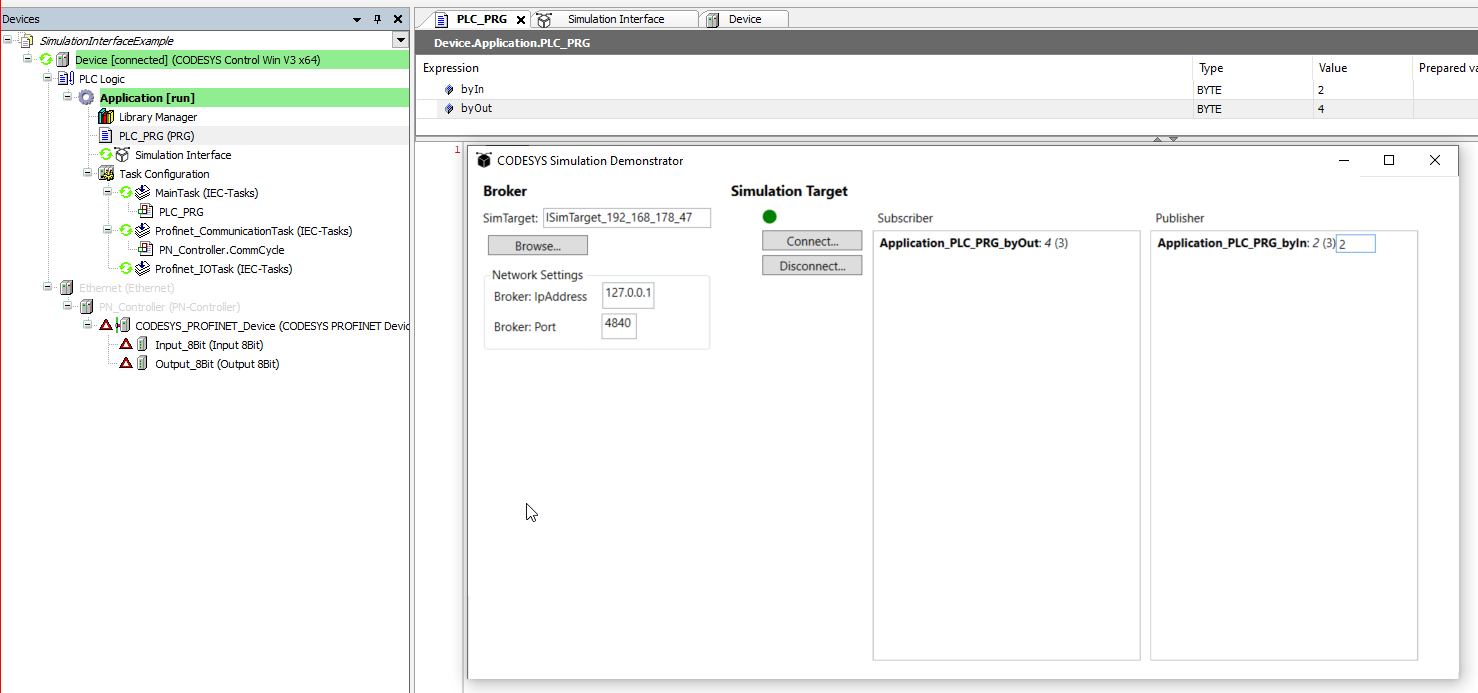Click the Task Configuration icon
Image resolution: width=1478 pixels, height=693 pixels.
click(x=106, y=173)
